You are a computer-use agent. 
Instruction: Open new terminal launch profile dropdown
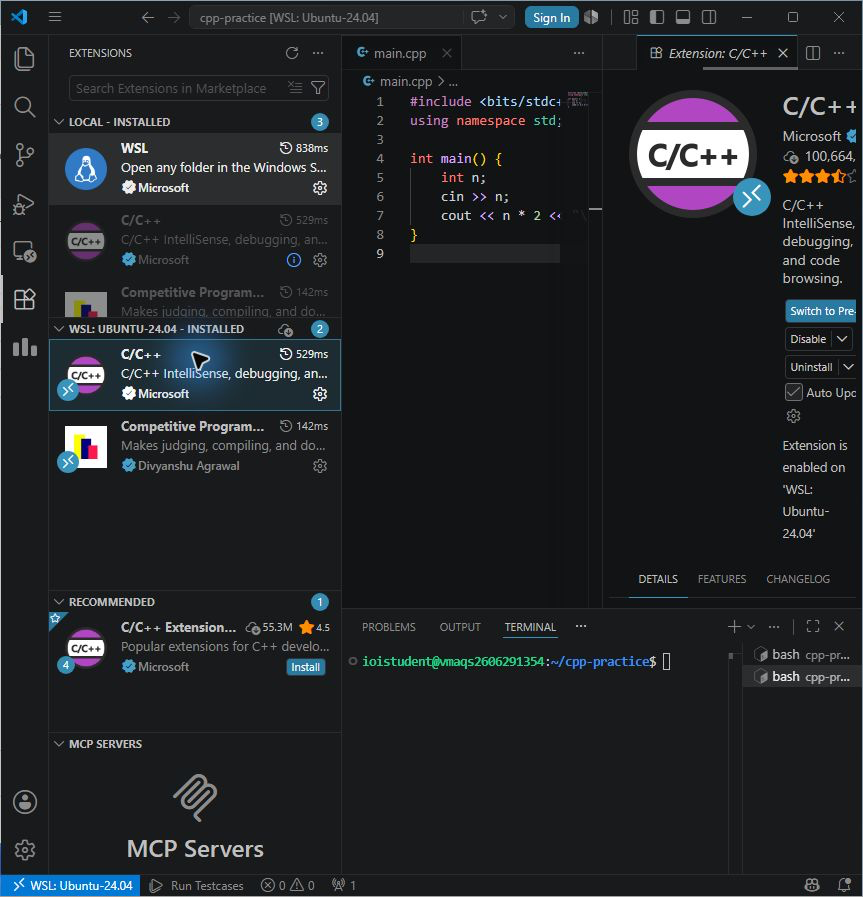point(751,627)
